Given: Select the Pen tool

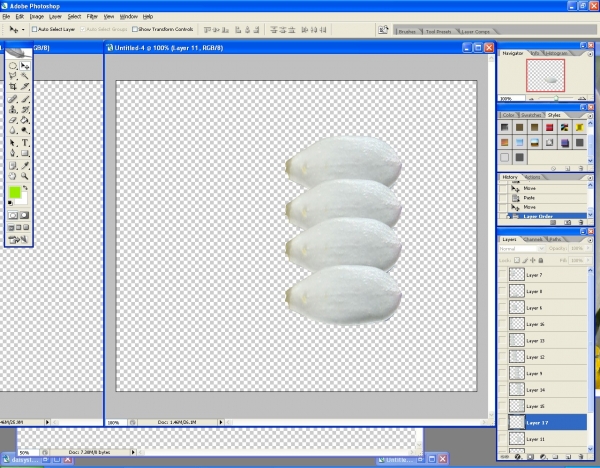Looking at the screenshot, I should [x=13, y=153].
